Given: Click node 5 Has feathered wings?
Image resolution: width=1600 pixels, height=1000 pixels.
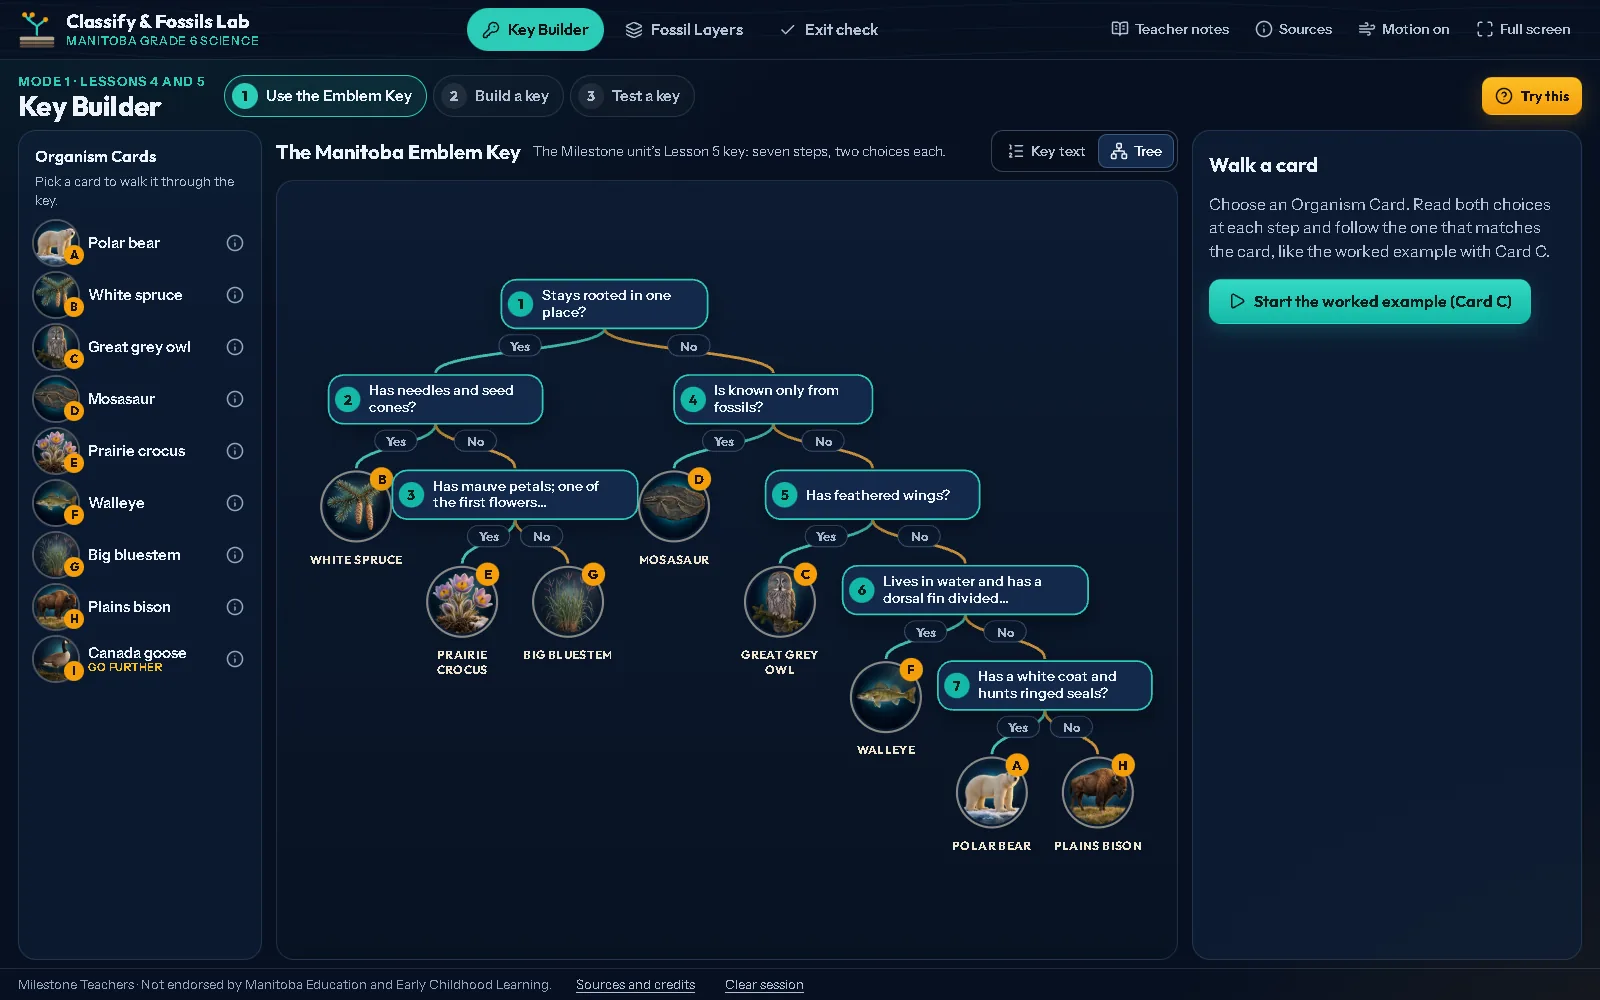Looking at the screenshot, I should click(x=872, y=495).
